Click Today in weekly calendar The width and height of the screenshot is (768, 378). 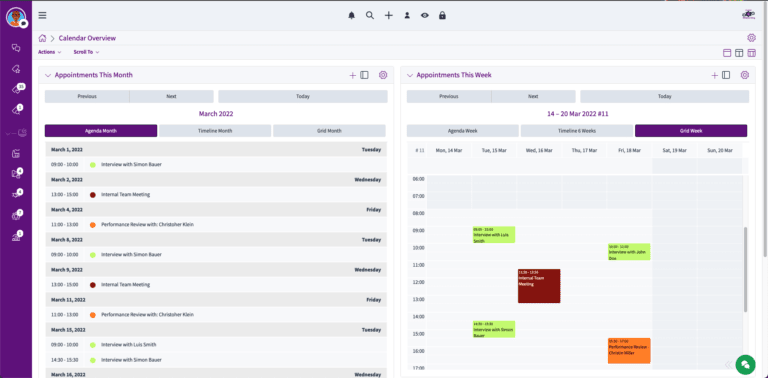click(x=665, y=96)
